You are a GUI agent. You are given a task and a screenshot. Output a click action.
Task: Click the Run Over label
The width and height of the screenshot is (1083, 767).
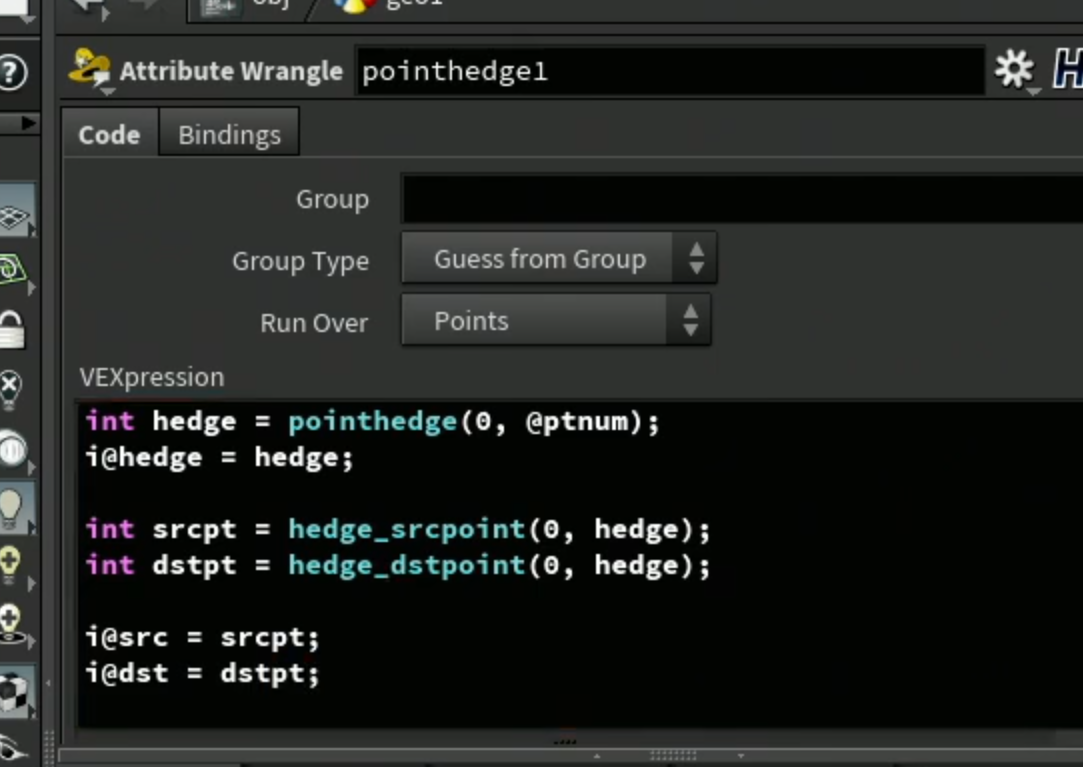(314, 323)
